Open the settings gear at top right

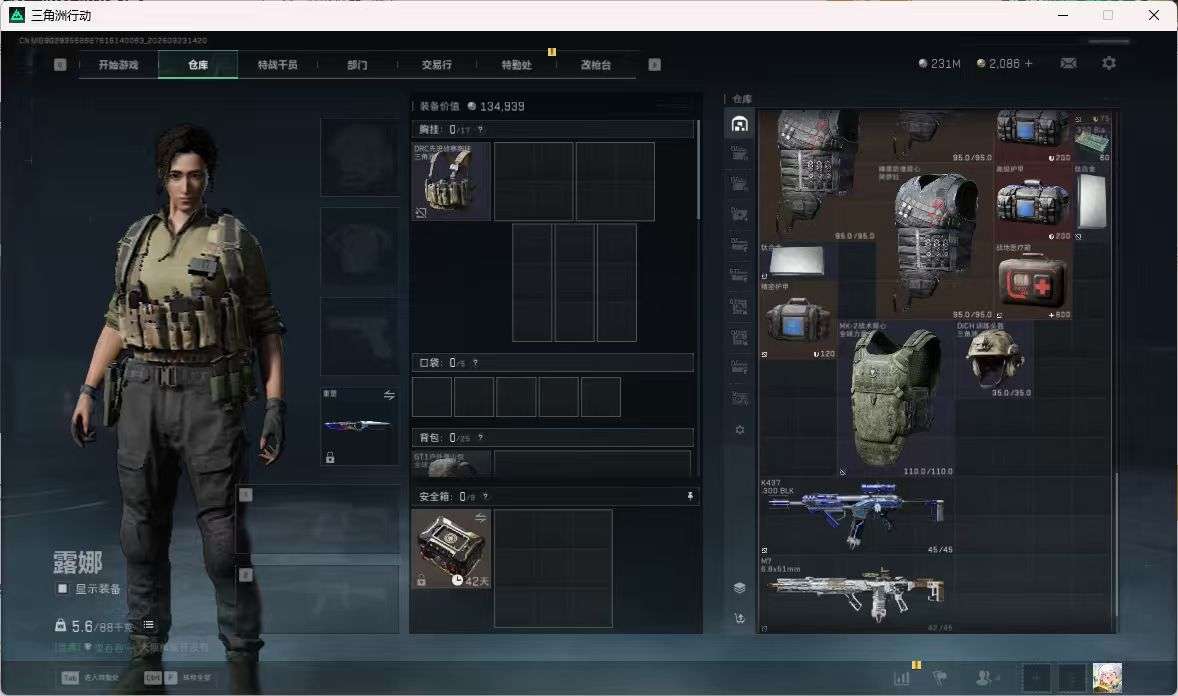[1109, 63]
